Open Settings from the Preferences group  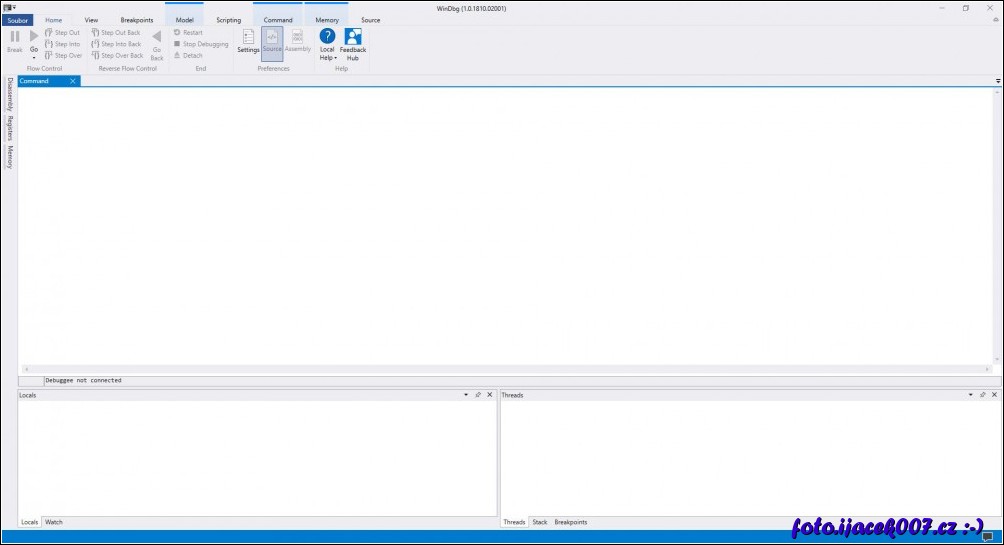click(248, 38)
